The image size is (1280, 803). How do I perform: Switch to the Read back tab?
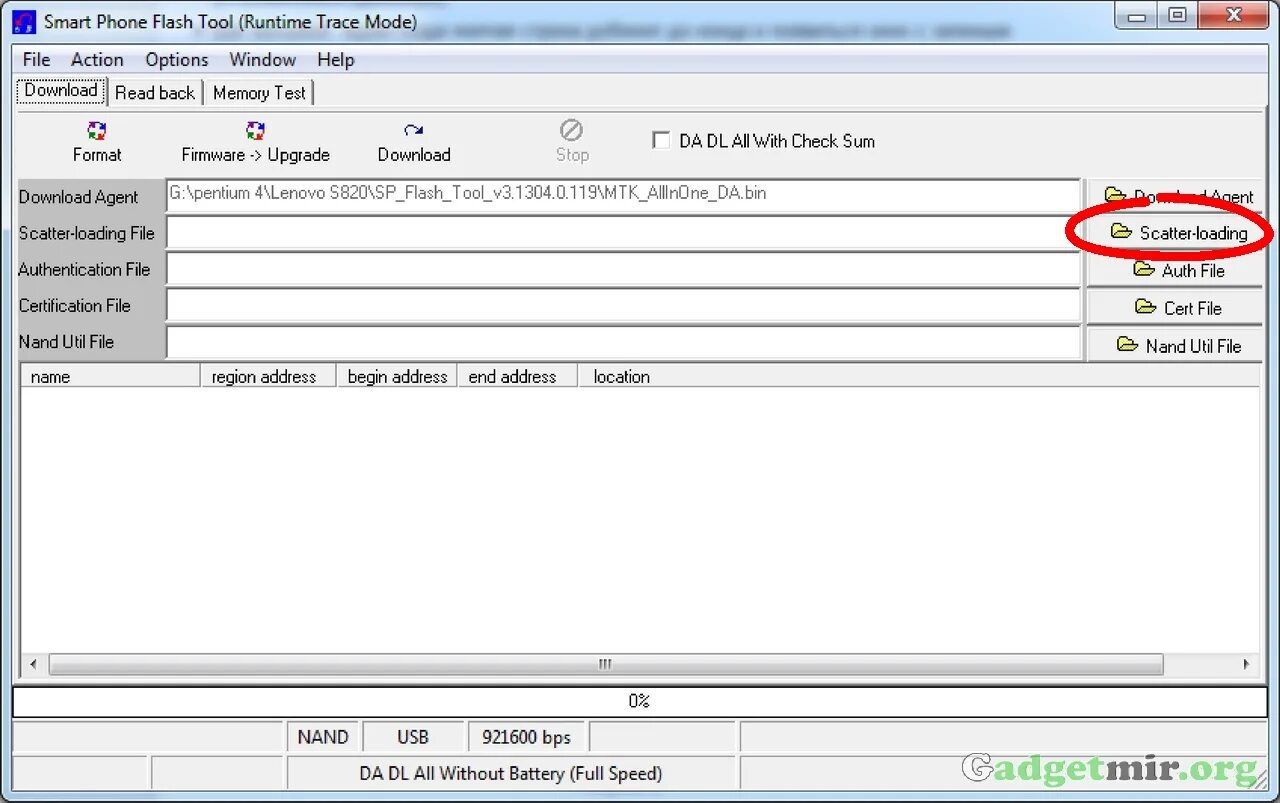point(155,93)
